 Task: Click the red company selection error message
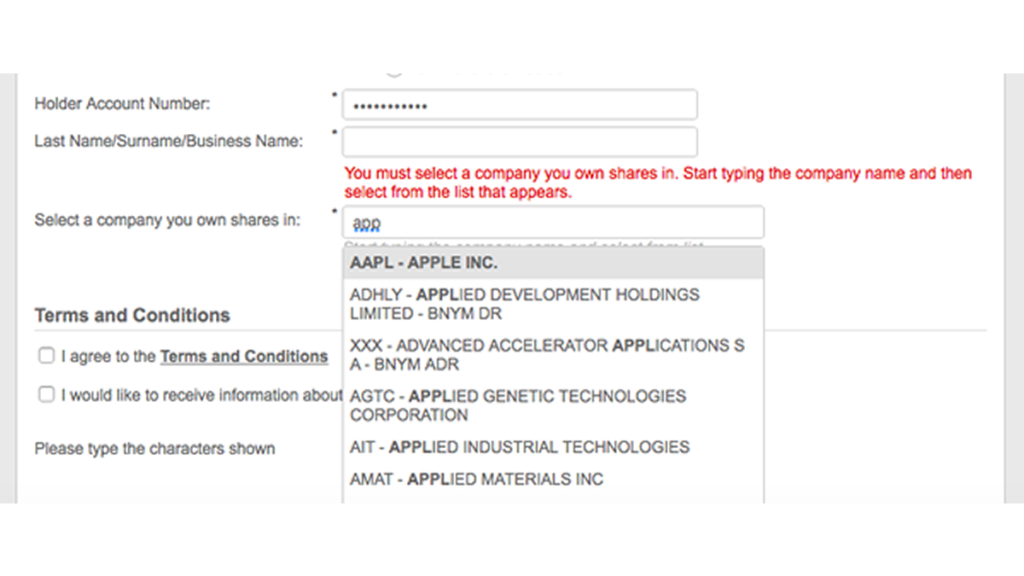[x=658, y=183]
